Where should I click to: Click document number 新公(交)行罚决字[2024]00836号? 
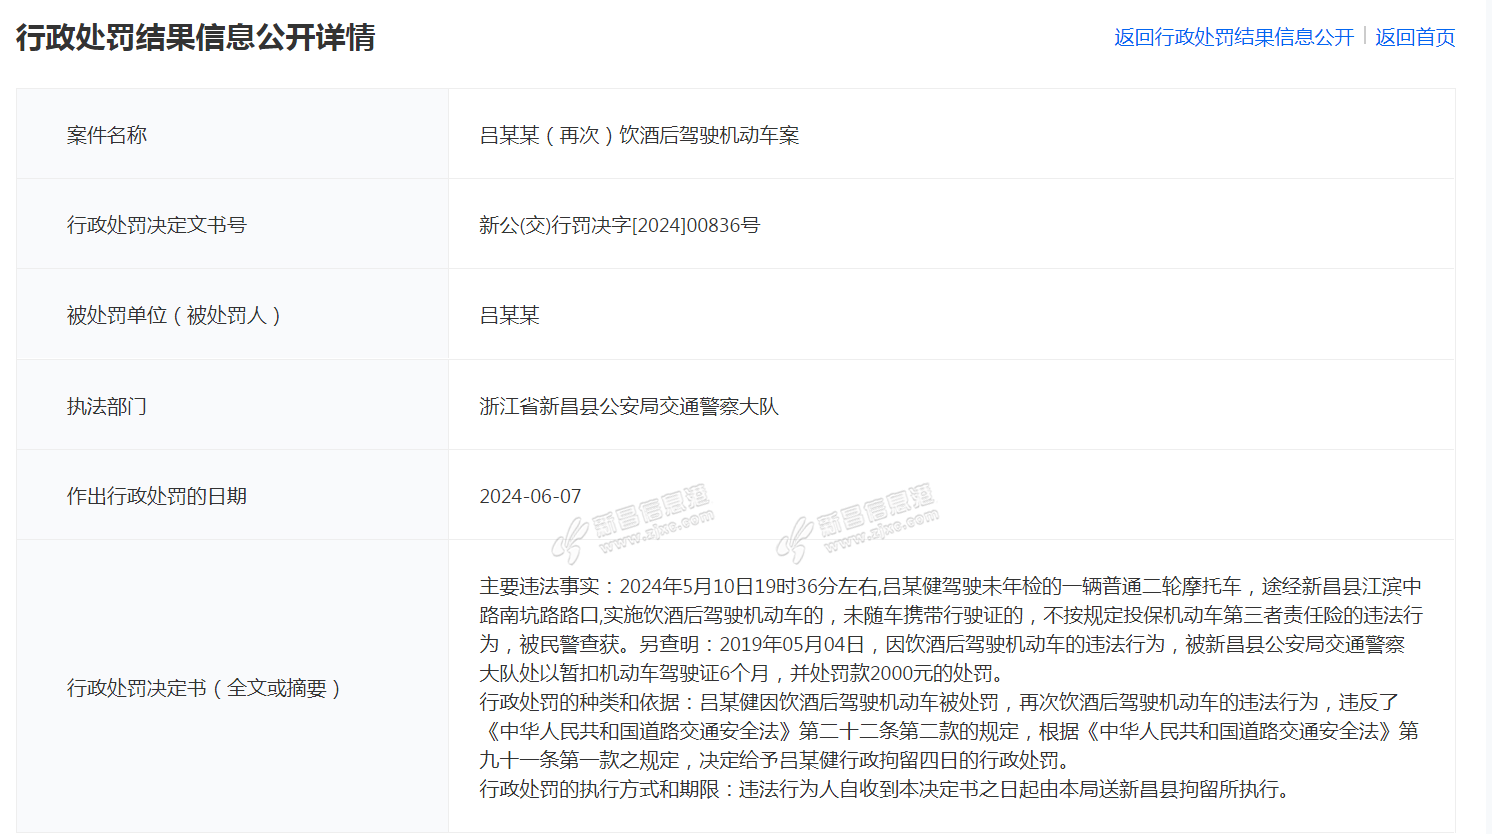[619, 225]
